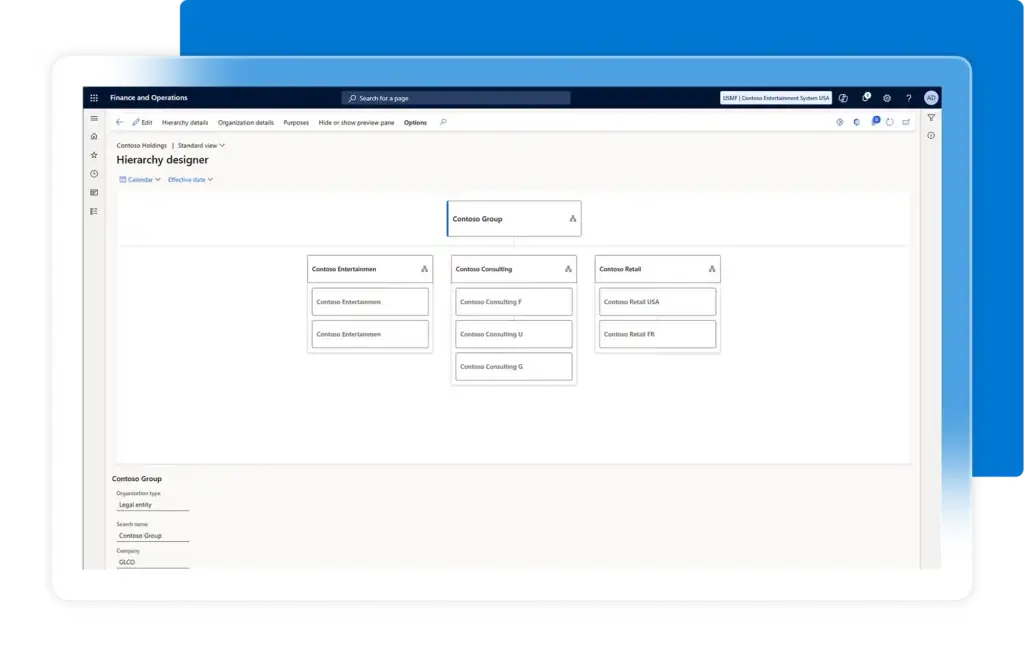Open the info circle icon below the filter
The height and width of the screenshot is (656, 1024).
(931, 136)
